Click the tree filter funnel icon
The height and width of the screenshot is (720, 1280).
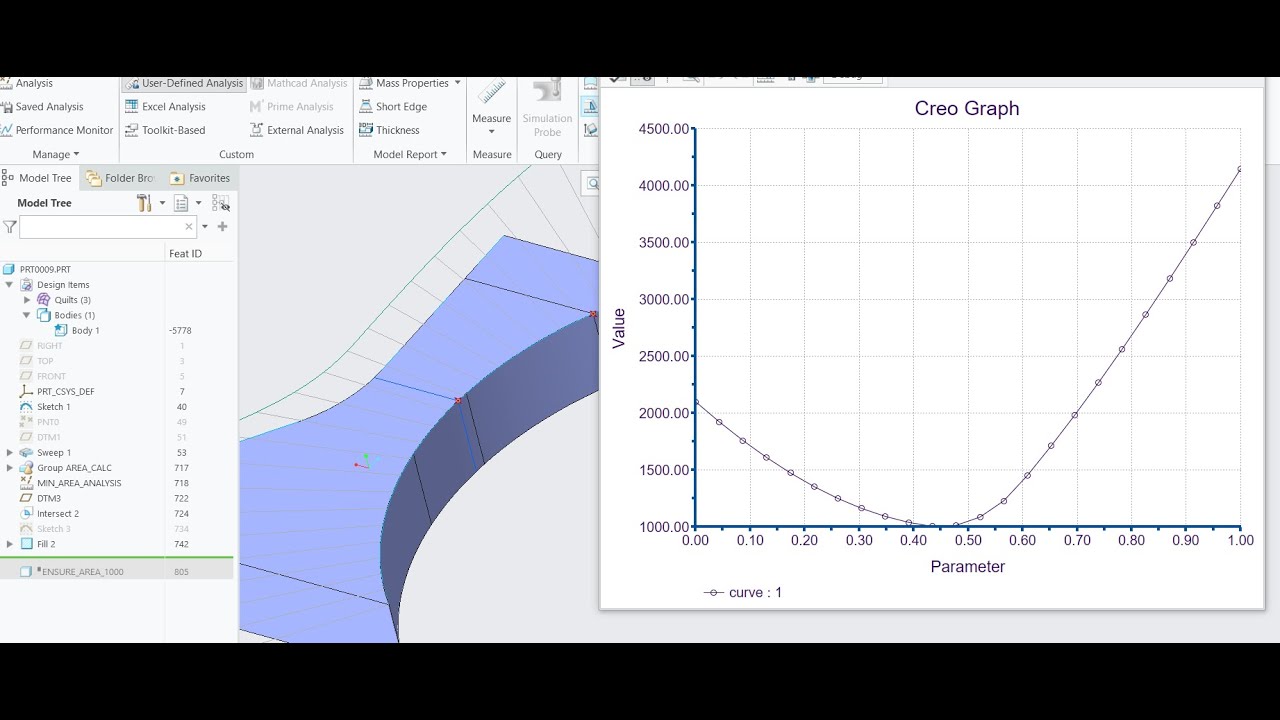(x=9, y=227)
